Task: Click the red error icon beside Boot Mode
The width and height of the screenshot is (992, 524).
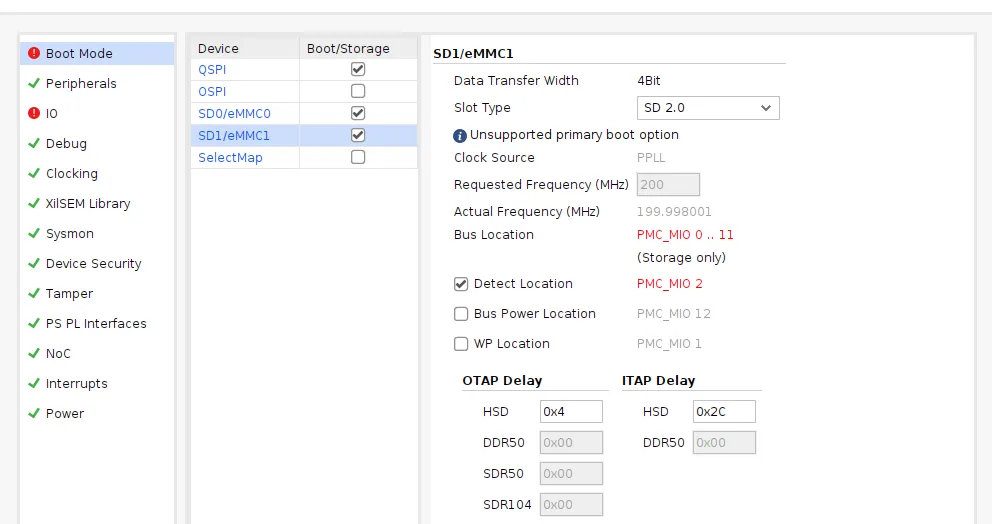Action: [34, 54]
